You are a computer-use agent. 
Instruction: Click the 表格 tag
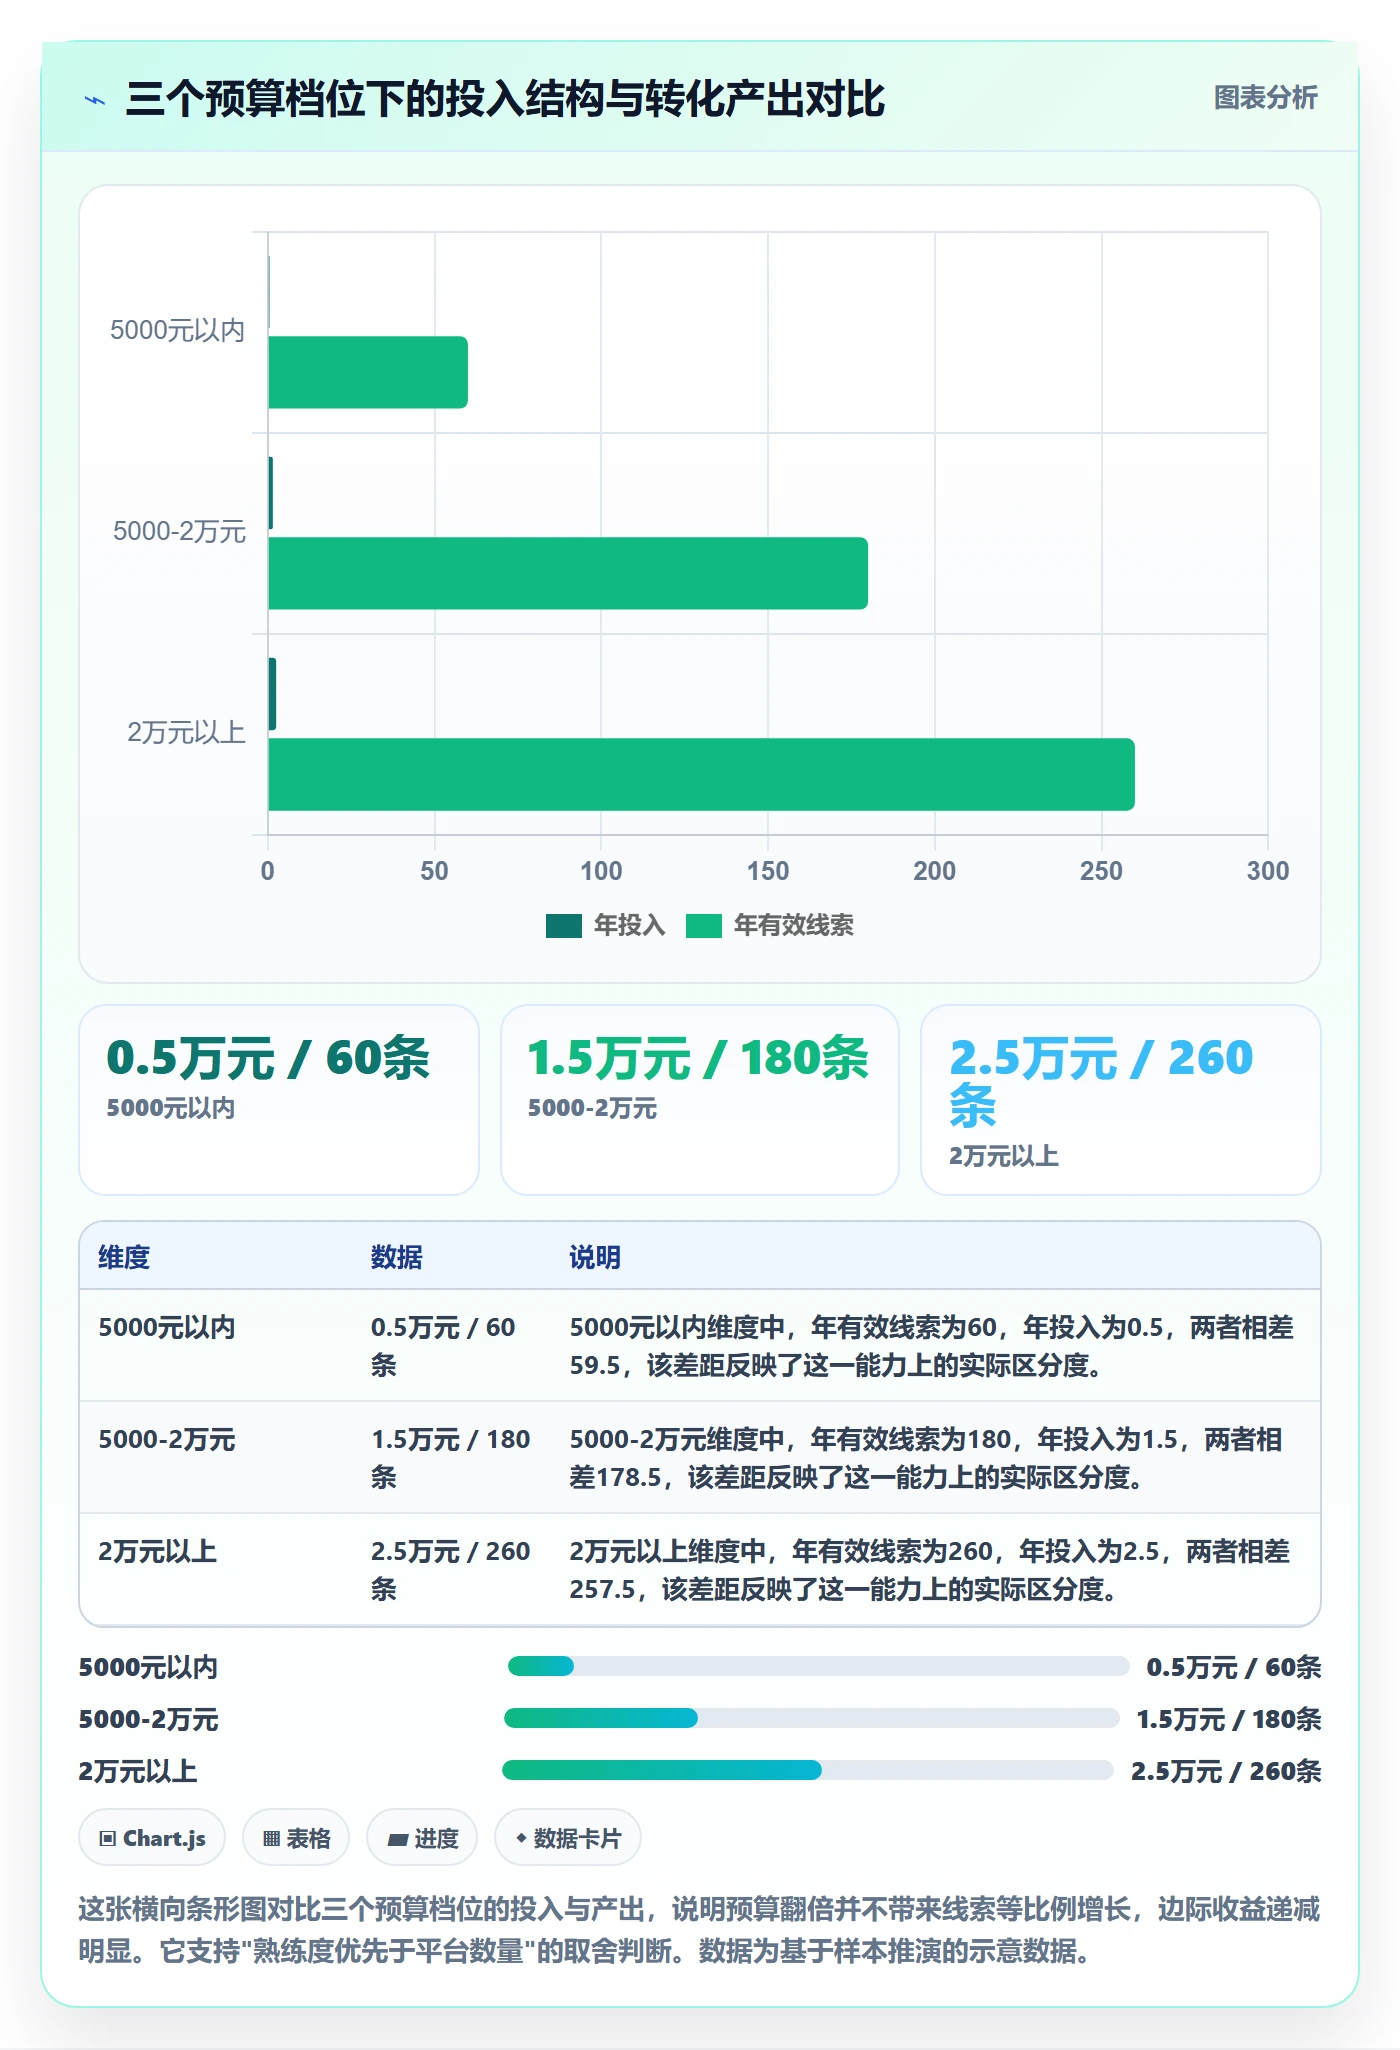[x=296, y=1838]
